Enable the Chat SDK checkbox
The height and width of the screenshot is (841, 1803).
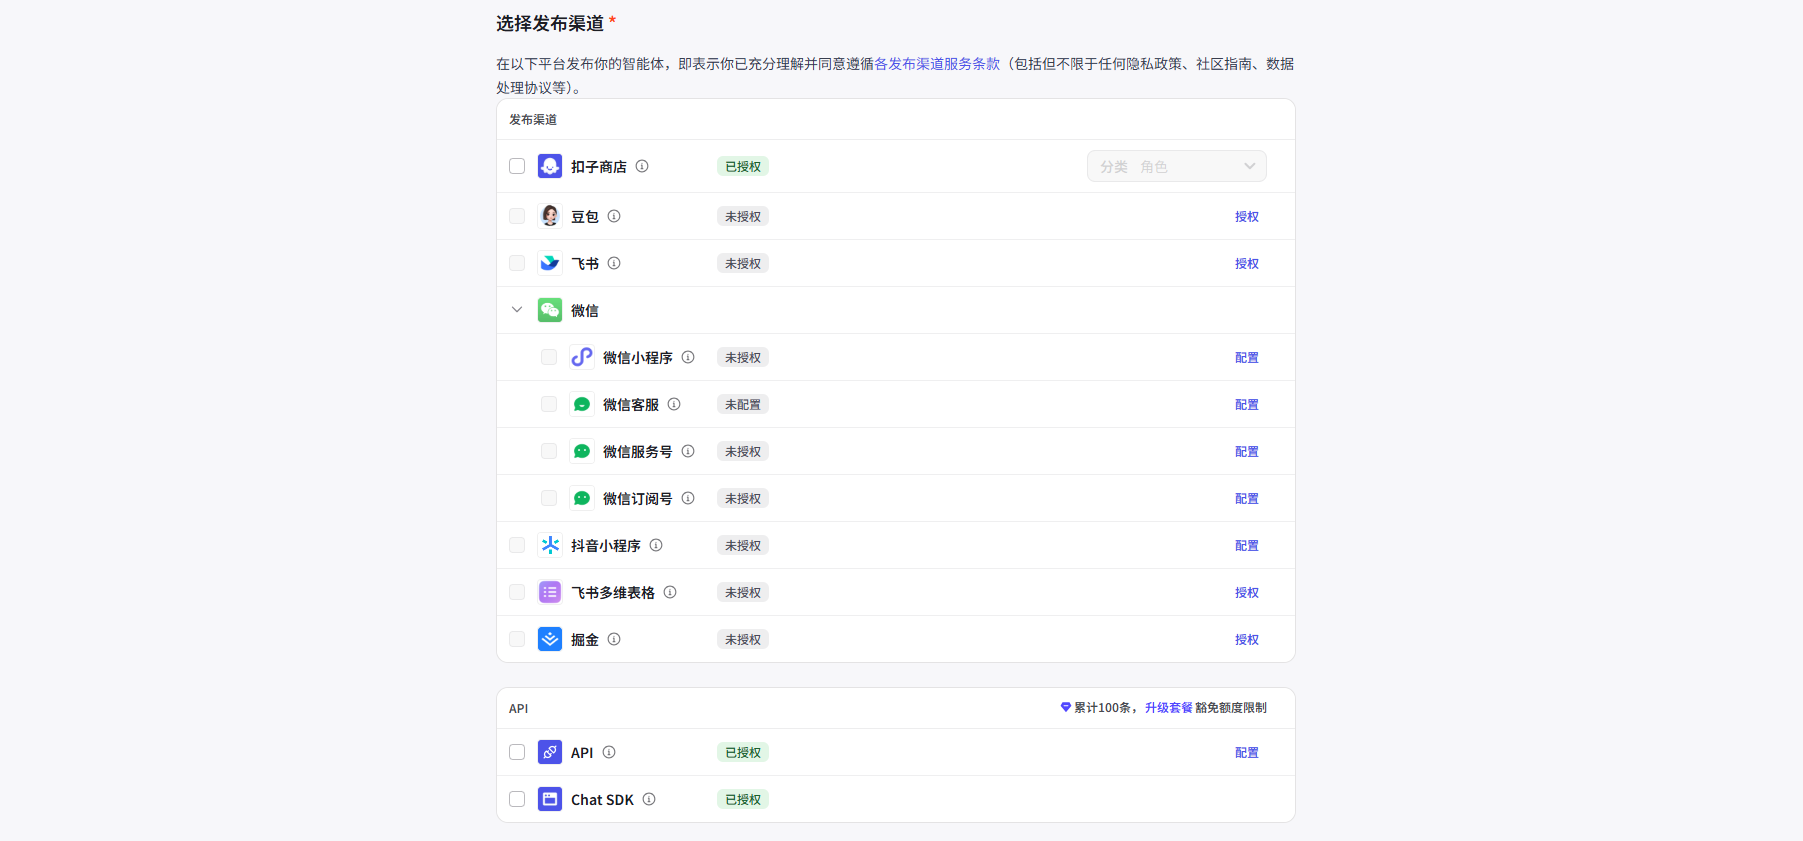517,799
